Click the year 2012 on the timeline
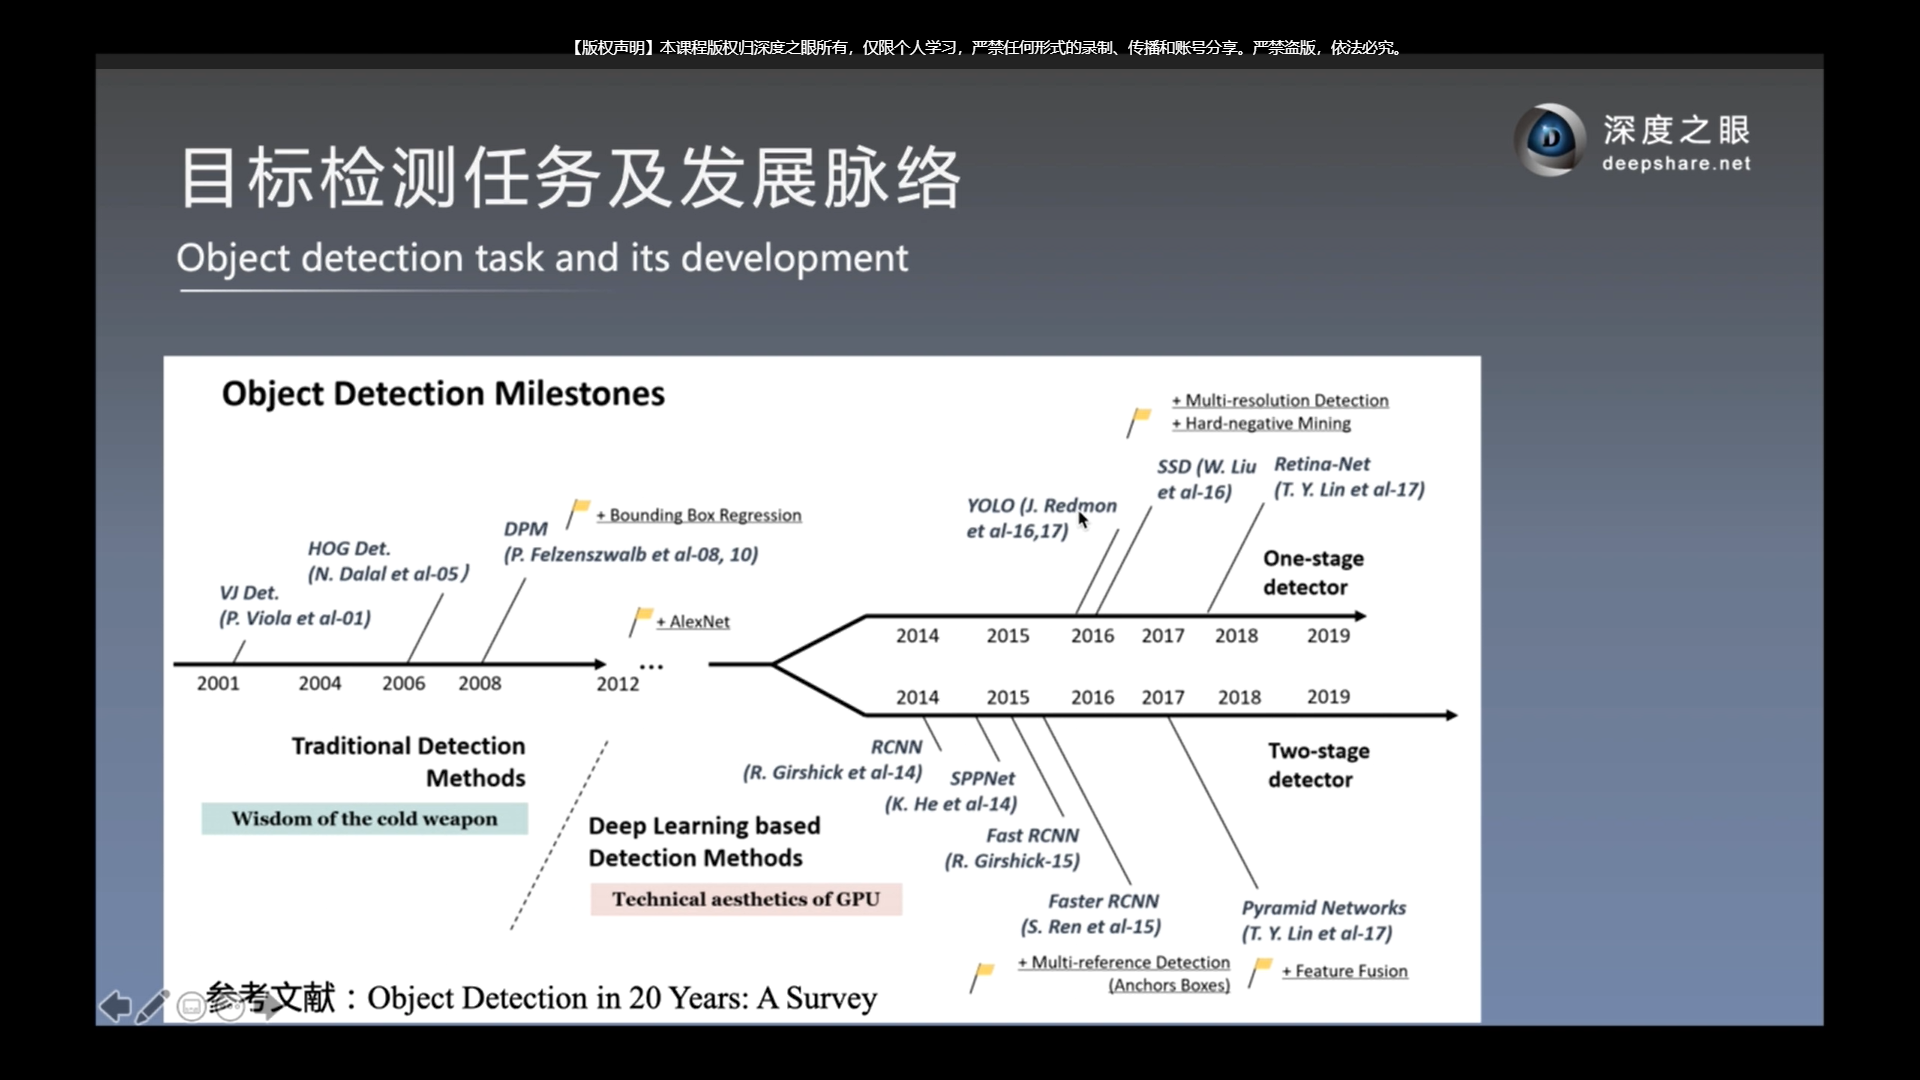 pyautogui.click(x=618, y=684)
